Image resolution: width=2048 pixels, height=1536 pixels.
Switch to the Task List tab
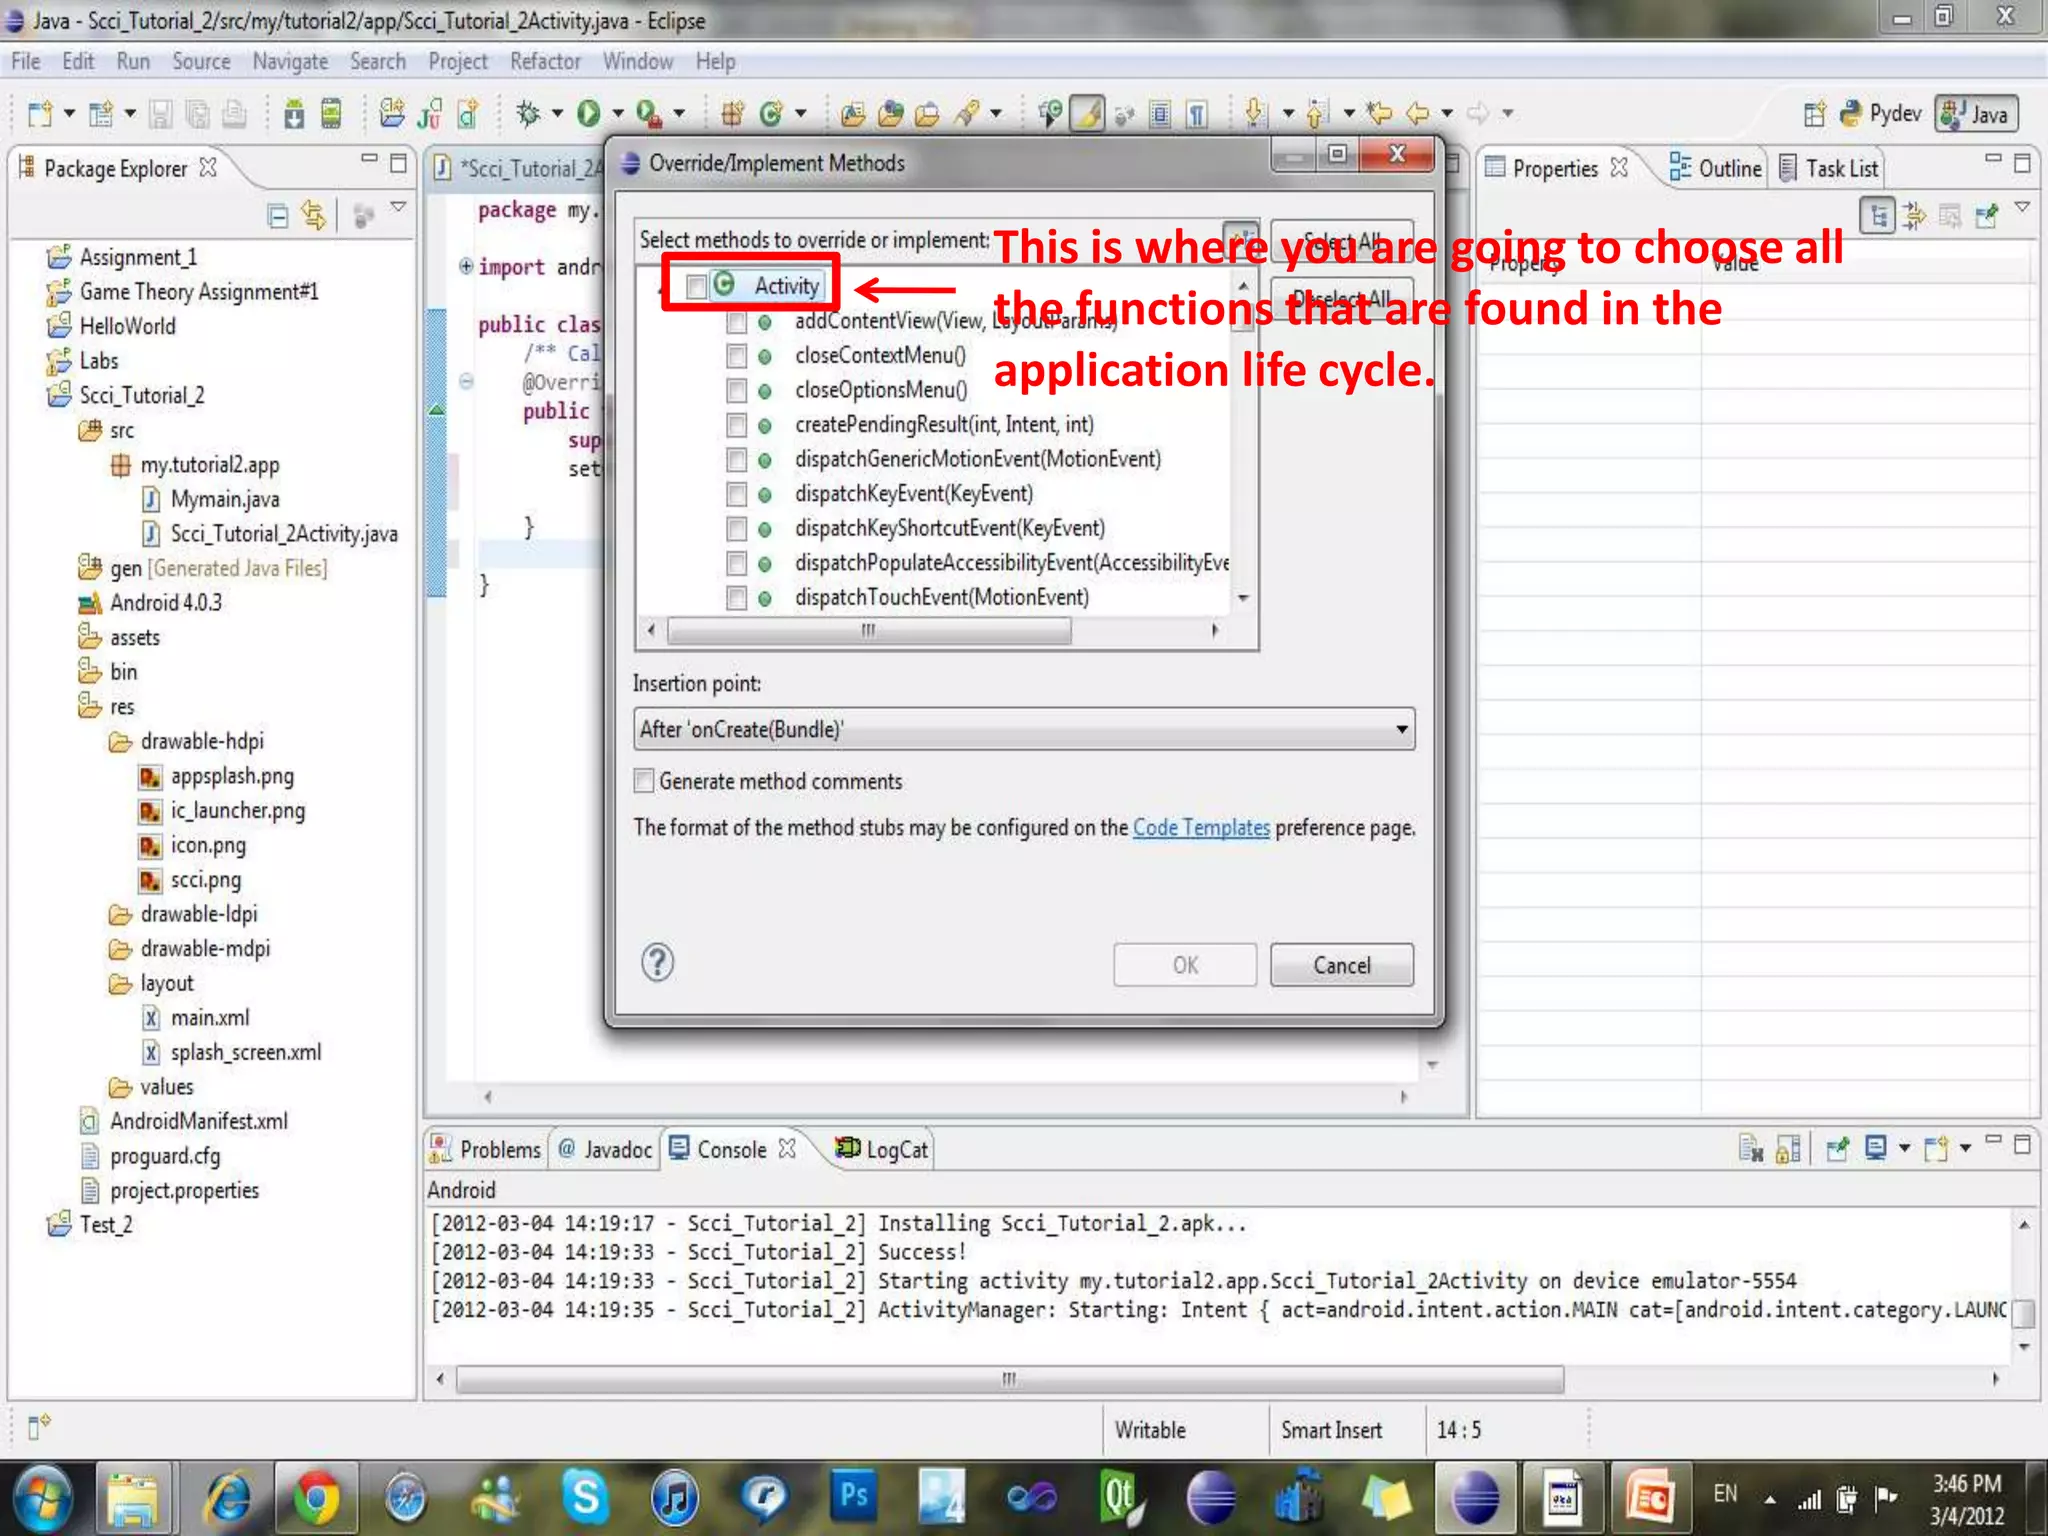1831,168
